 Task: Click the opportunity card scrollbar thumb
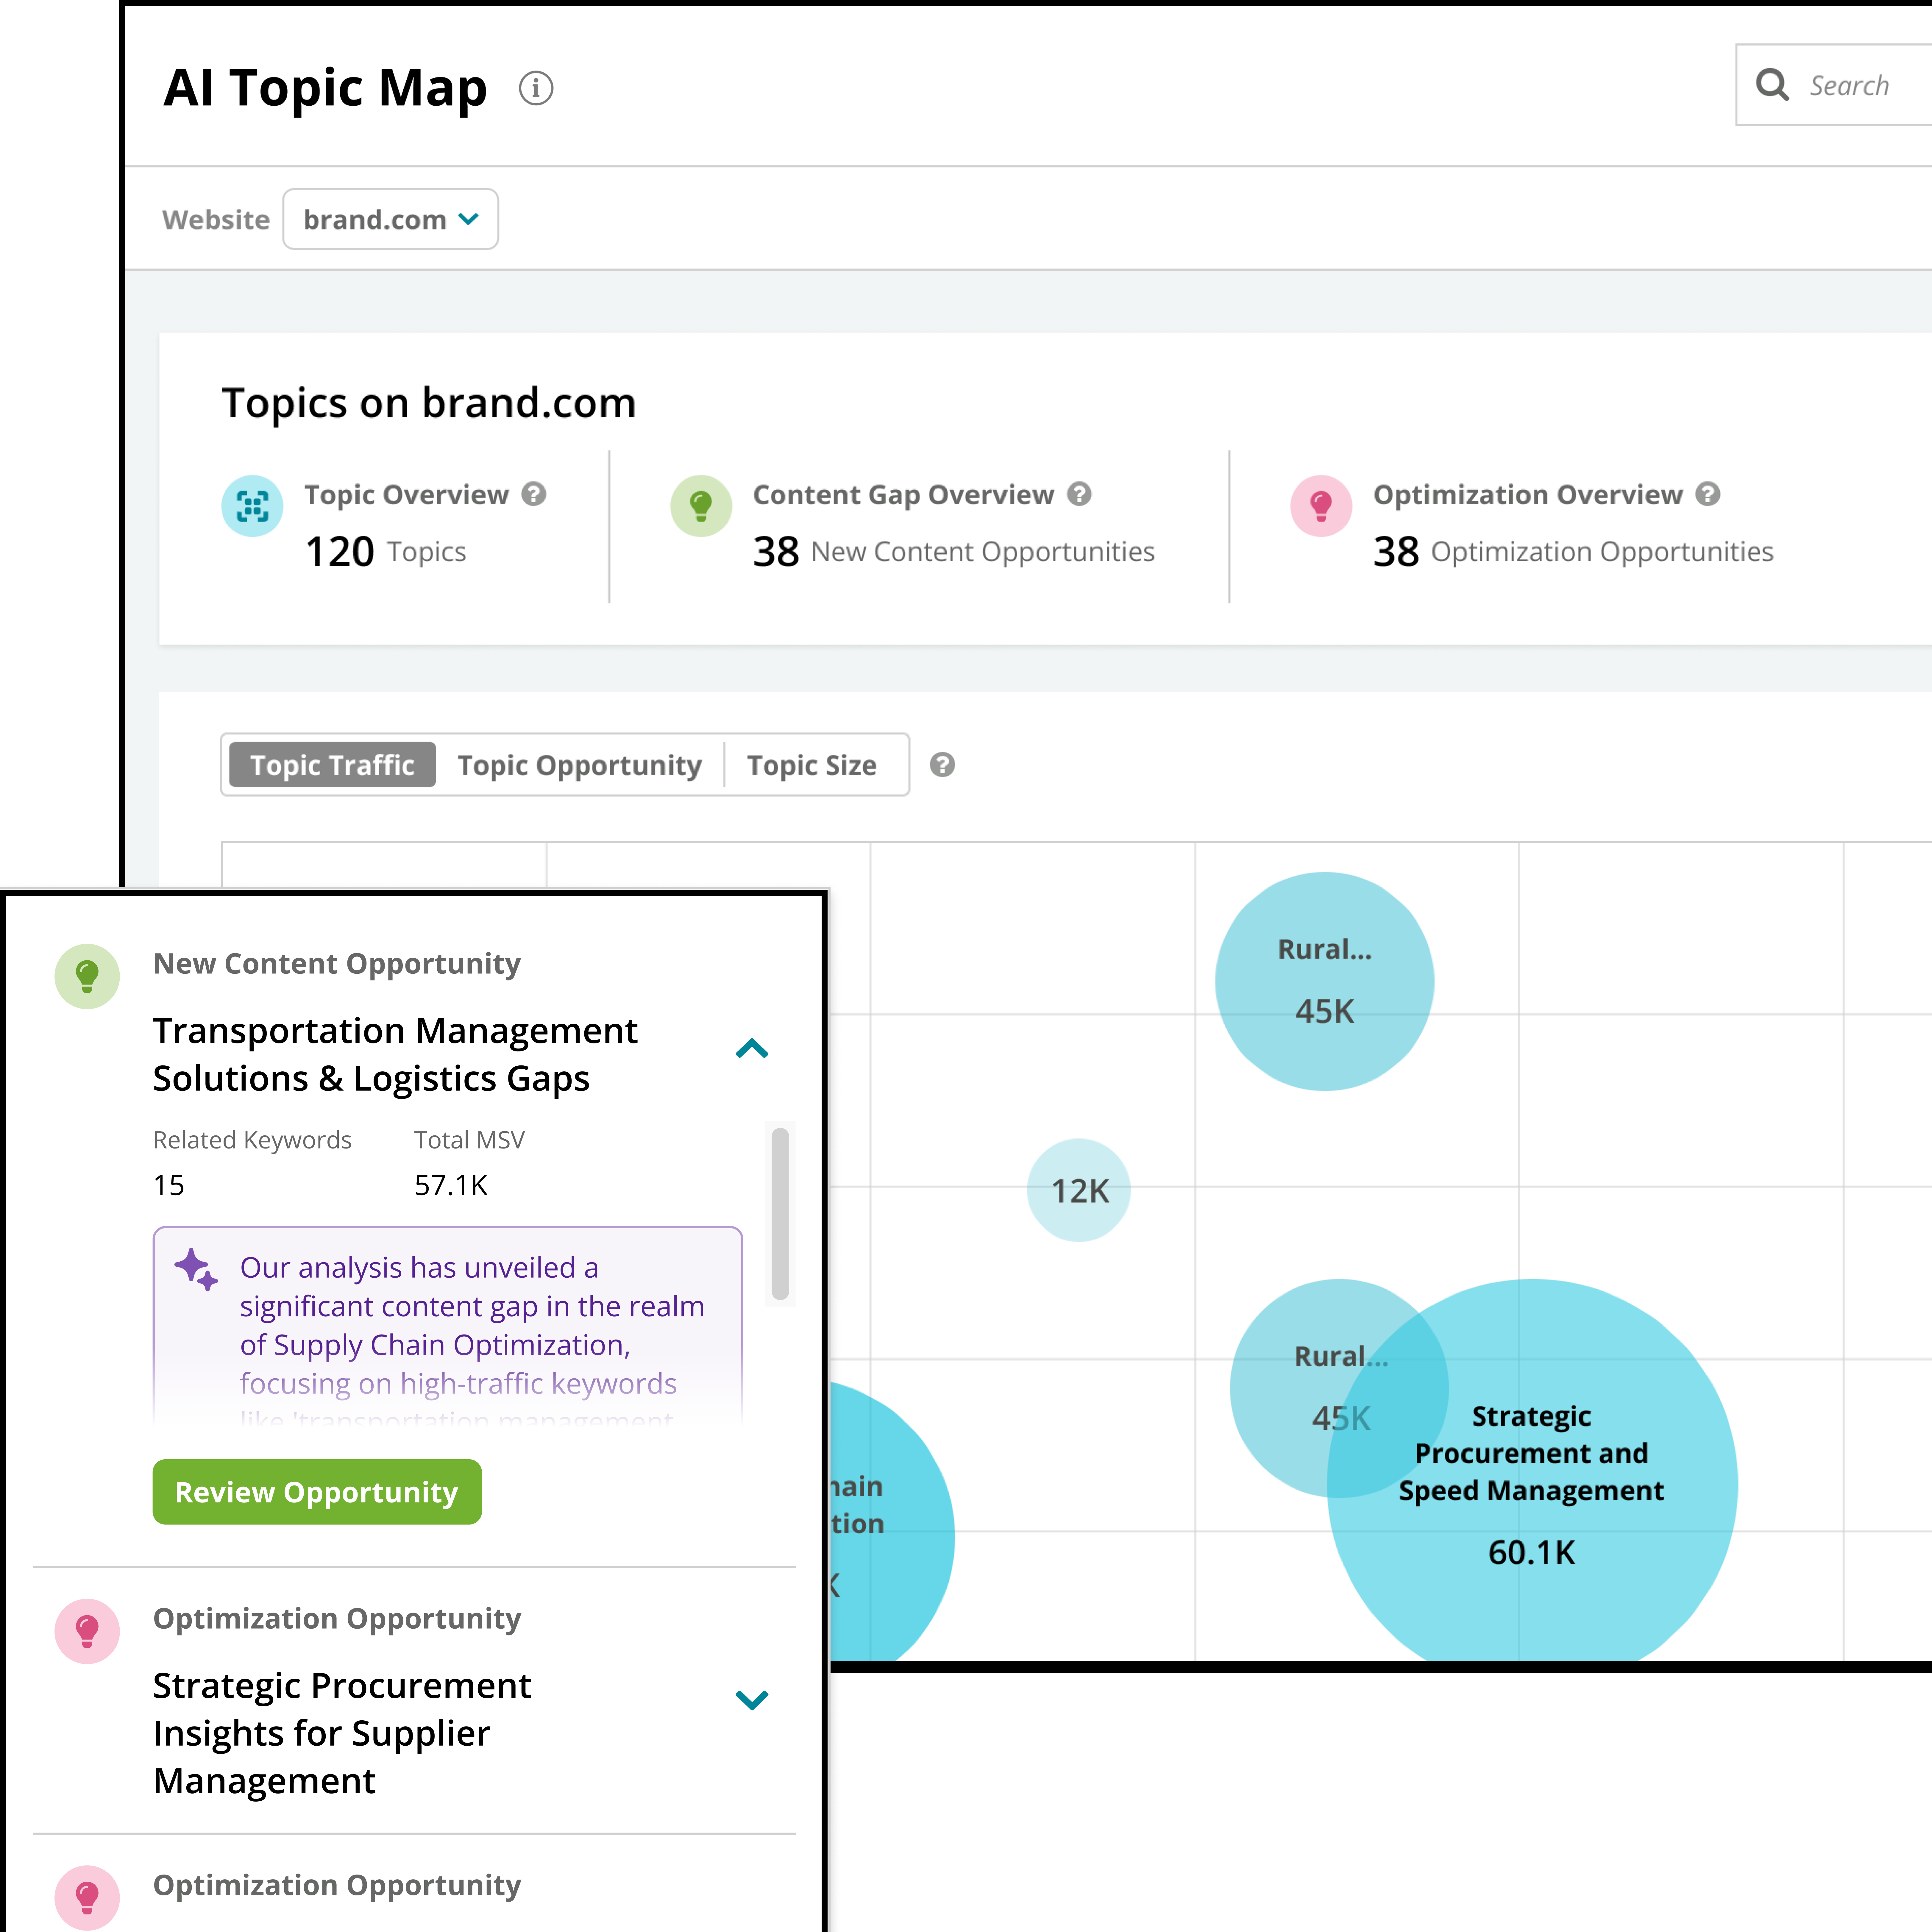[780, 1214]
